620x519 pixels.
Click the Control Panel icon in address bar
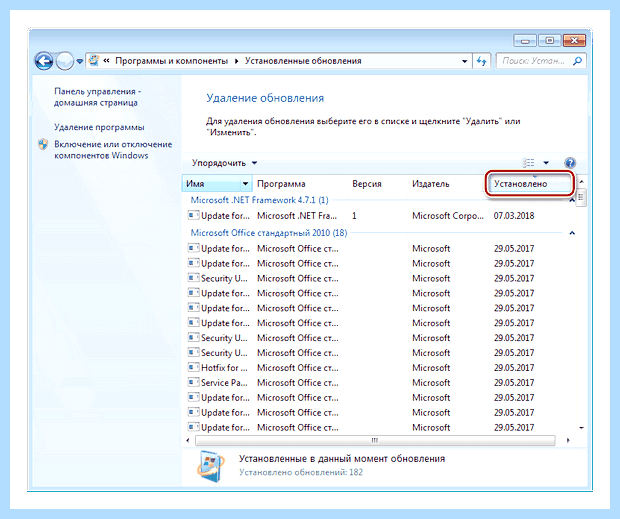[x=94, y=60]
